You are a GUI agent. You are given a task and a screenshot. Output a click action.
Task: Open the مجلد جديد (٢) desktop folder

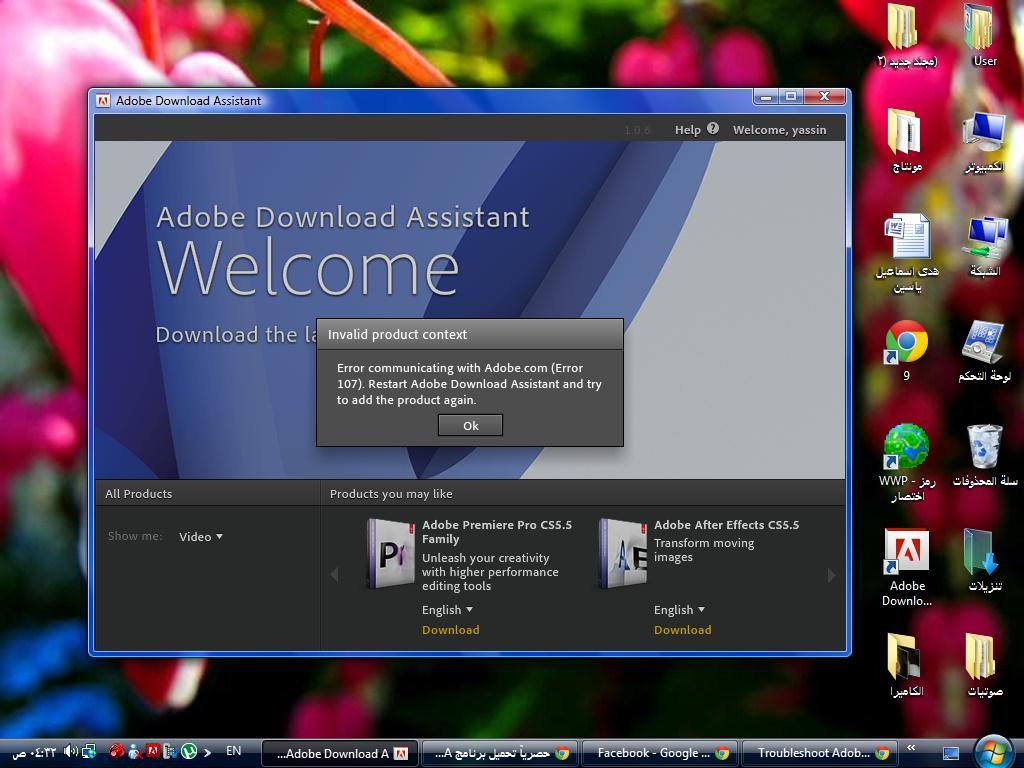[906, 36]
